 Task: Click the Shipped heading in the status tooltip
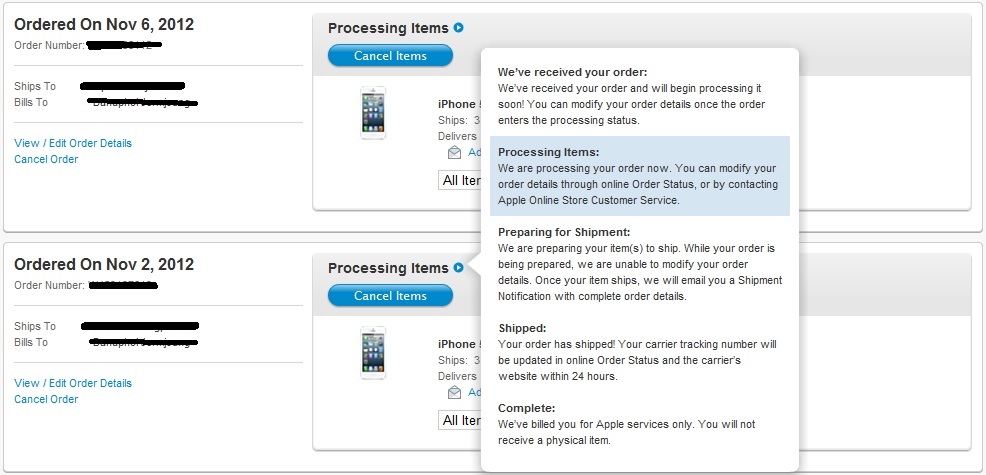pos(522,328)
